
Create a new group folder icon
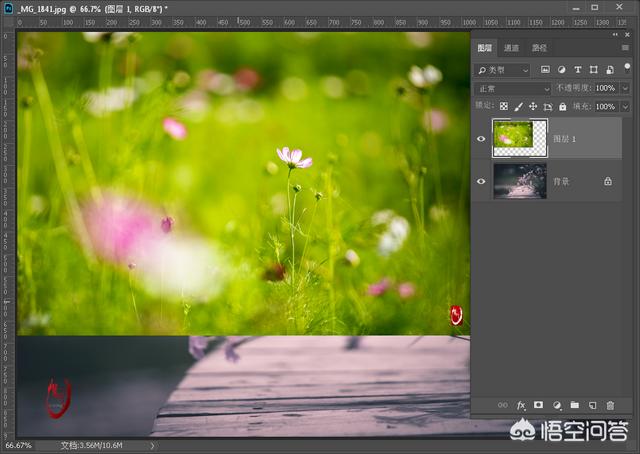coord(575,405)
